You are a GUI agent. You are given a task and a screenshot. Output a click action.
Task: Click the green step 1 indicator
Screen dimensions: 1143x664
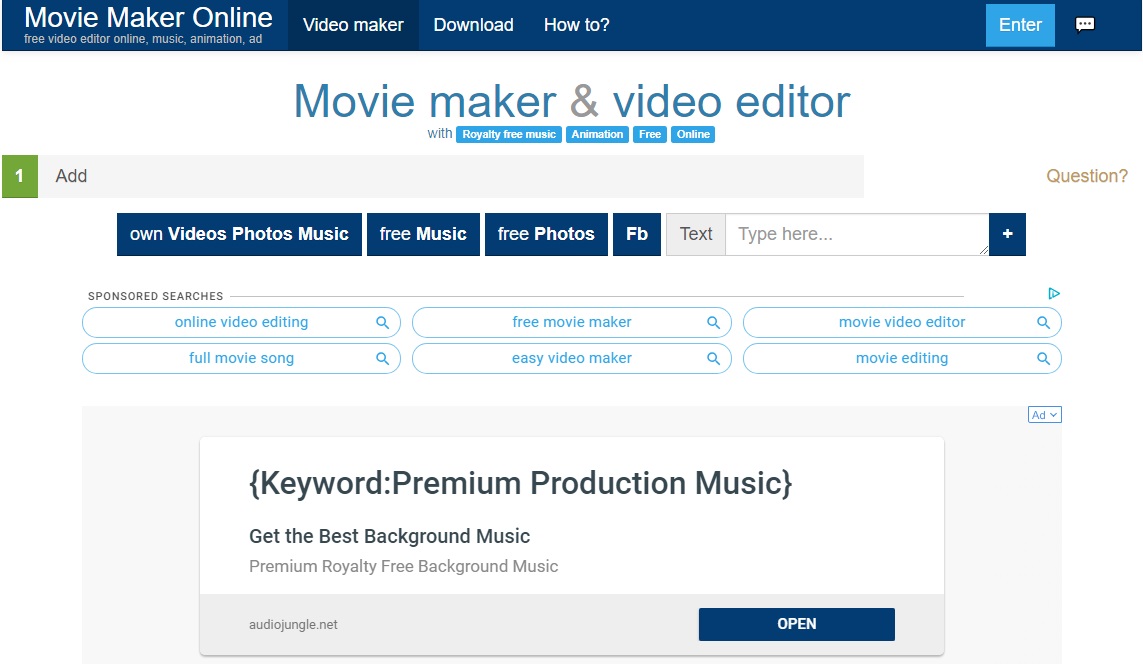coord(20,176)
